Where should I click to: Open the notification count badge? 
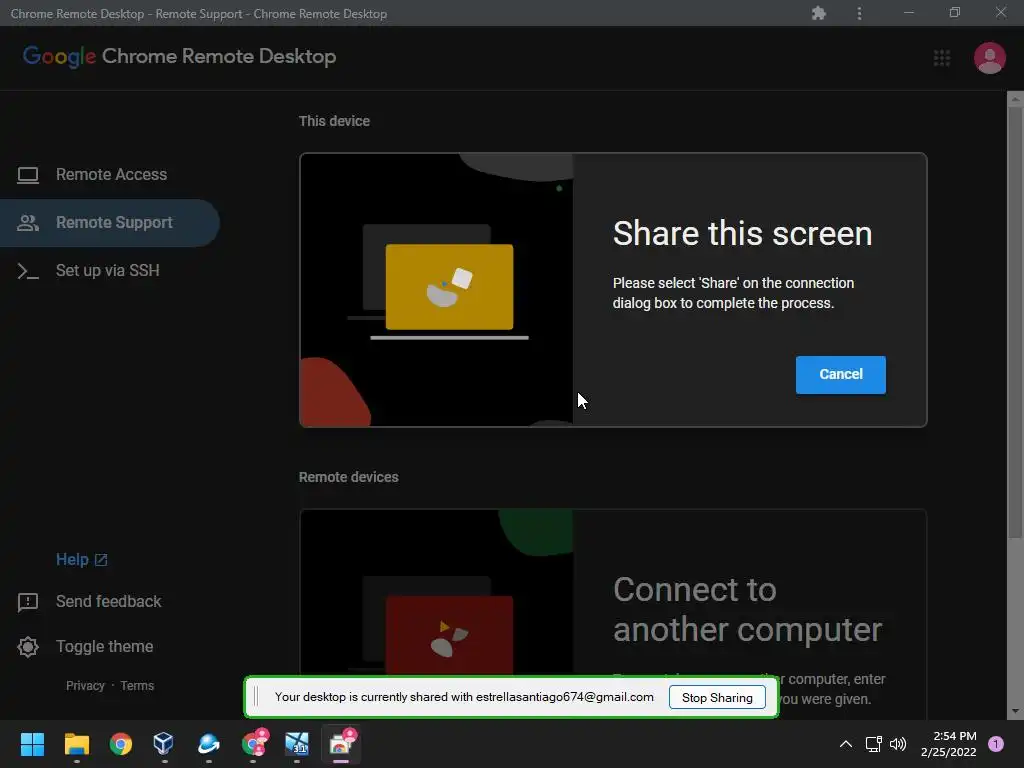(996, 744)
